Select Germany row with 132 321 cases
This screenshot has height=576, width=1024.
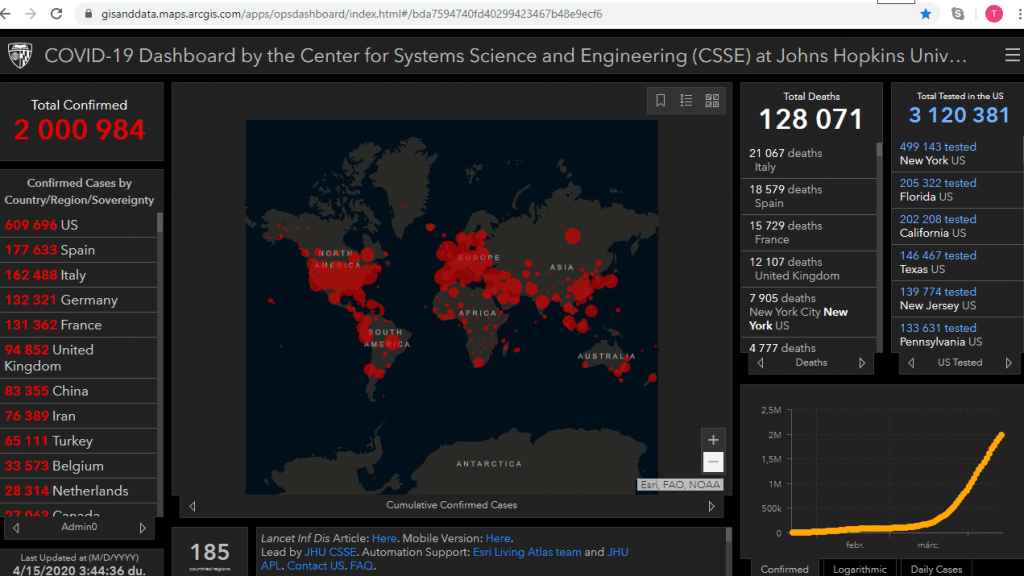(x=78, y=300)
